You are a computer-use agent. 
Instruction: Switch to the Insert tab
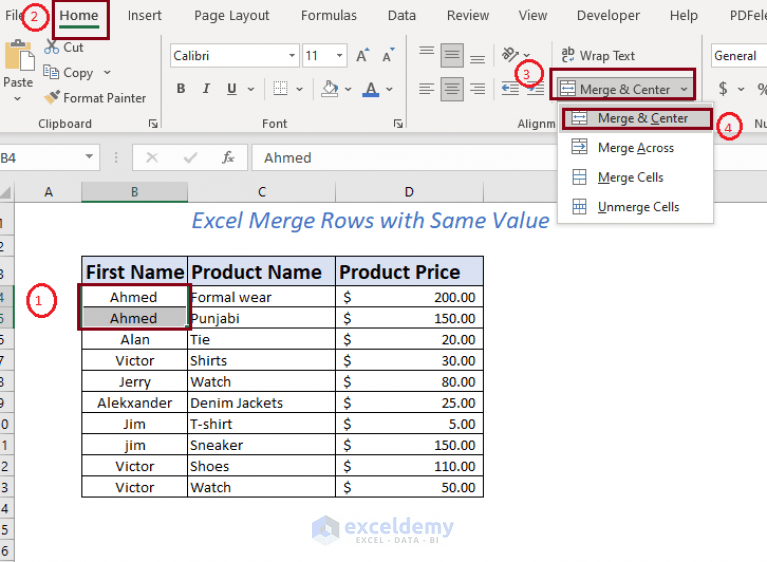[x=144, y=16]
